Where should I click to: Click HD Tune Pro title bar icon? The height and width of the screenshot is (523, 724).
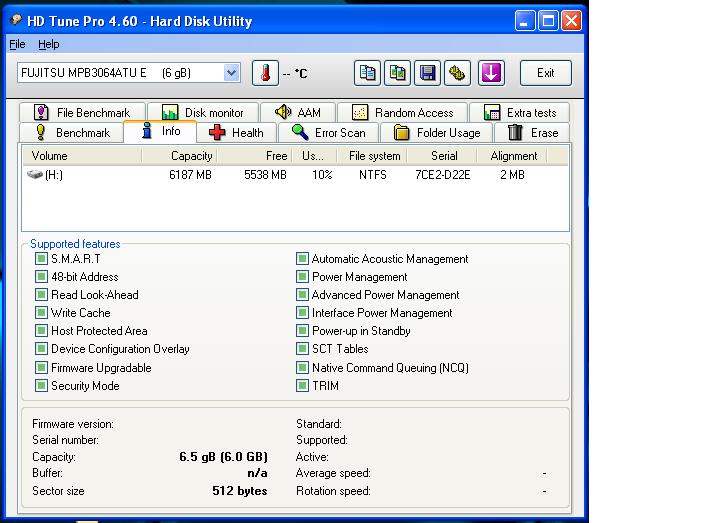pyautogui.click(x=16, y=20)
